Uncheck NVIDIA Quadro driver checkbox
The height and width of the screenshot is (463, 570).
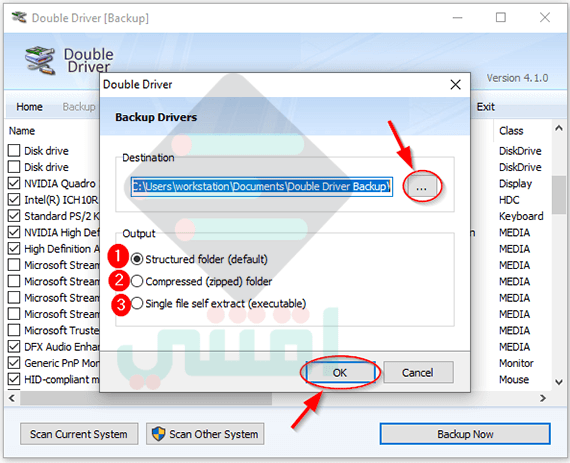pos(14,183)
